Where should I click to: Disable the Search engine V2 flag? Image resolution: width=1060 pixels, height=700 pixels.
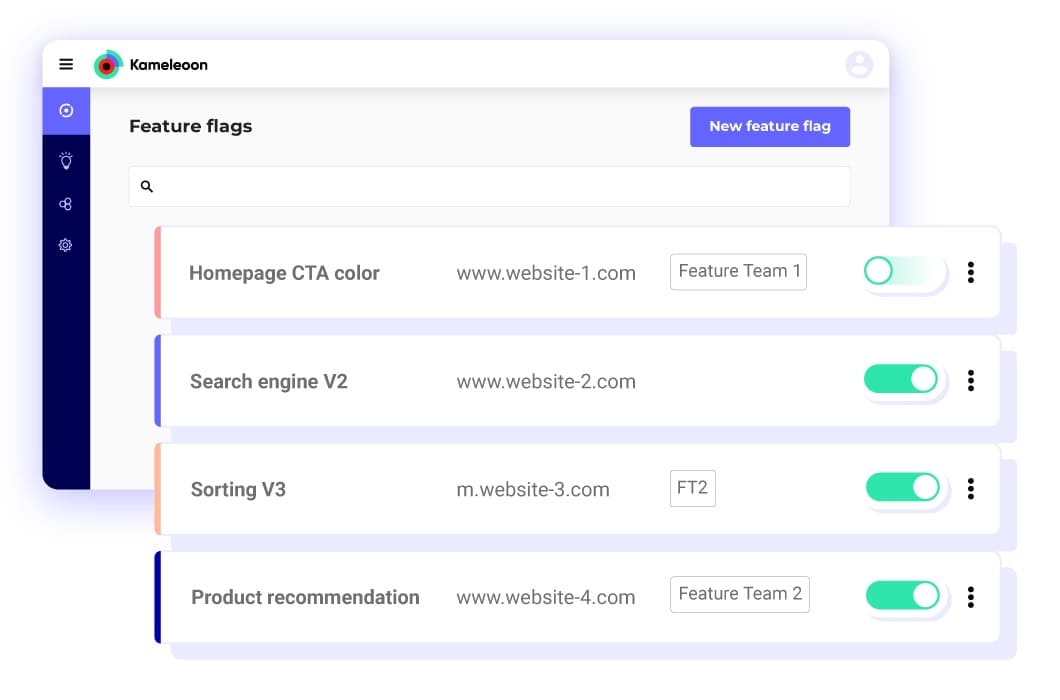coord(901,379)
